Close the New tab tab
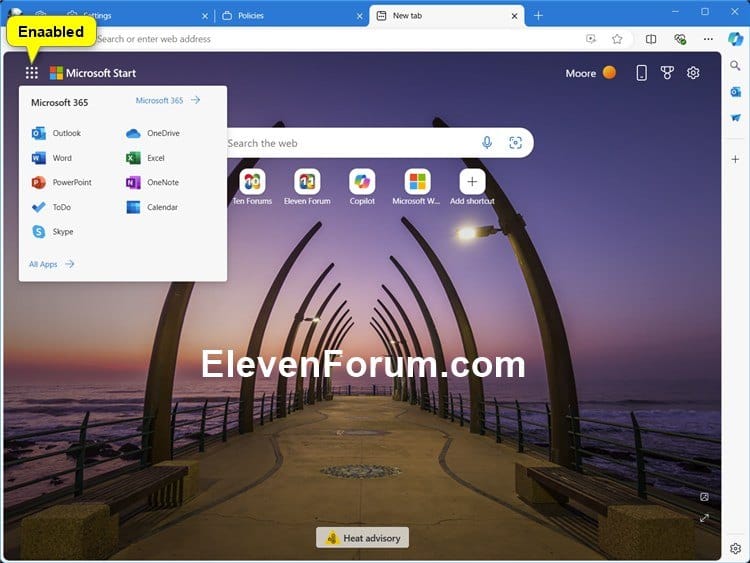750x563 pixels. click(514, 16)
